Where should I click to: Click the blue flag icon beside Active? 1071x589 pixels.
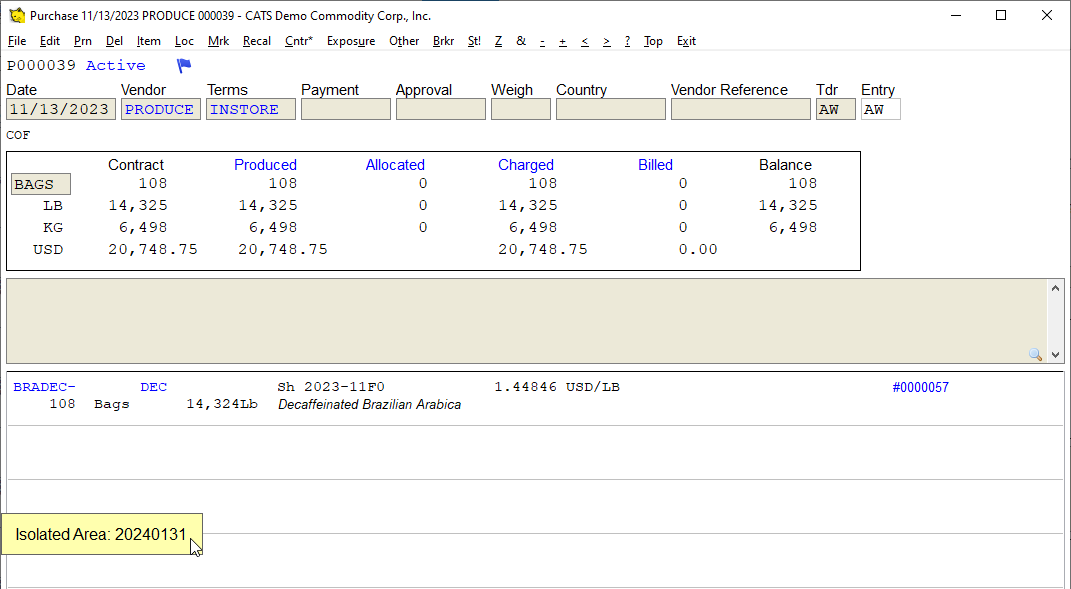[x=184, y=66]
